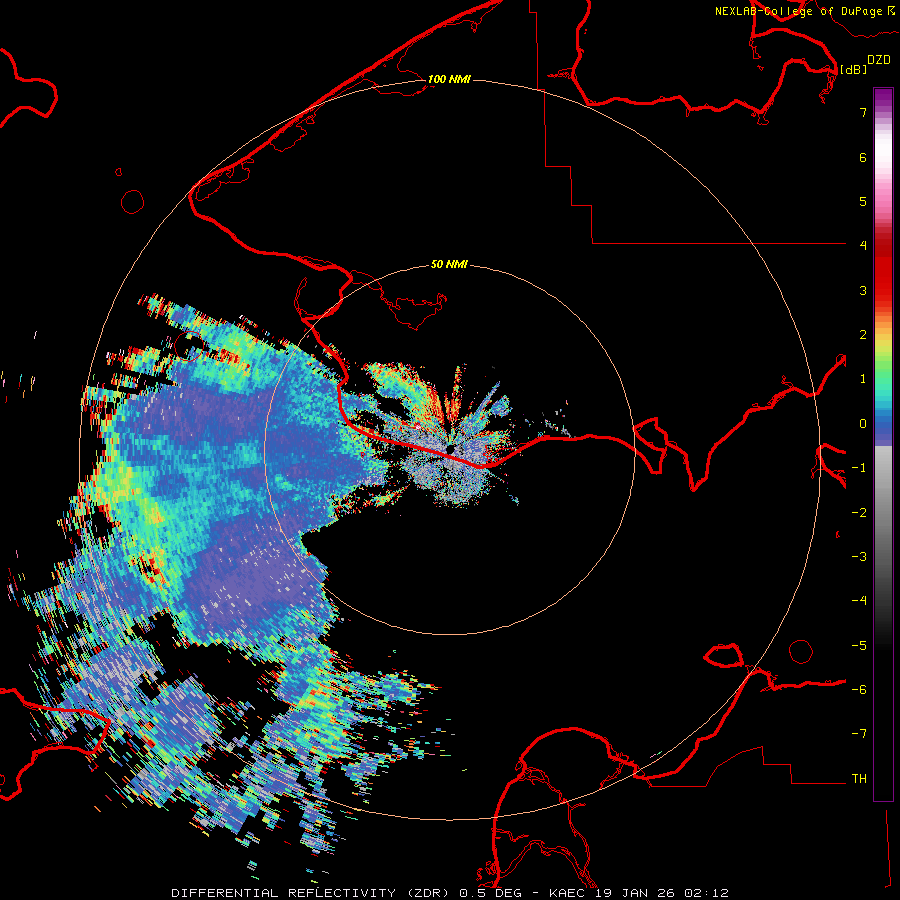
Task: Click the 2 value on the color scale
Action: click(x=863, y=335)
